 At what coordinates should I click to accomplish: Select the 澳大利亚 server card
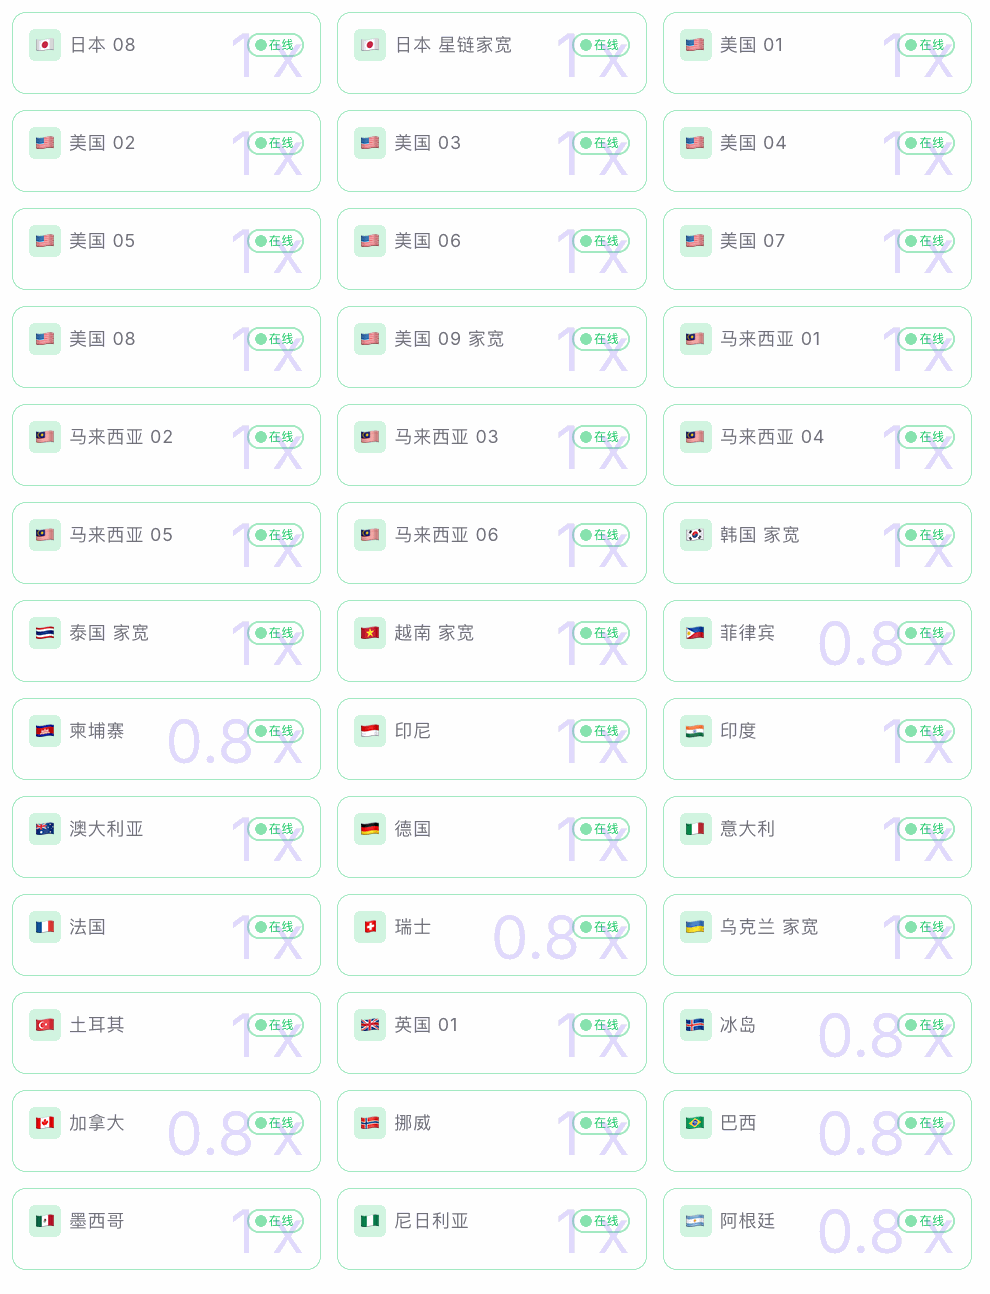tap(166, 837)
